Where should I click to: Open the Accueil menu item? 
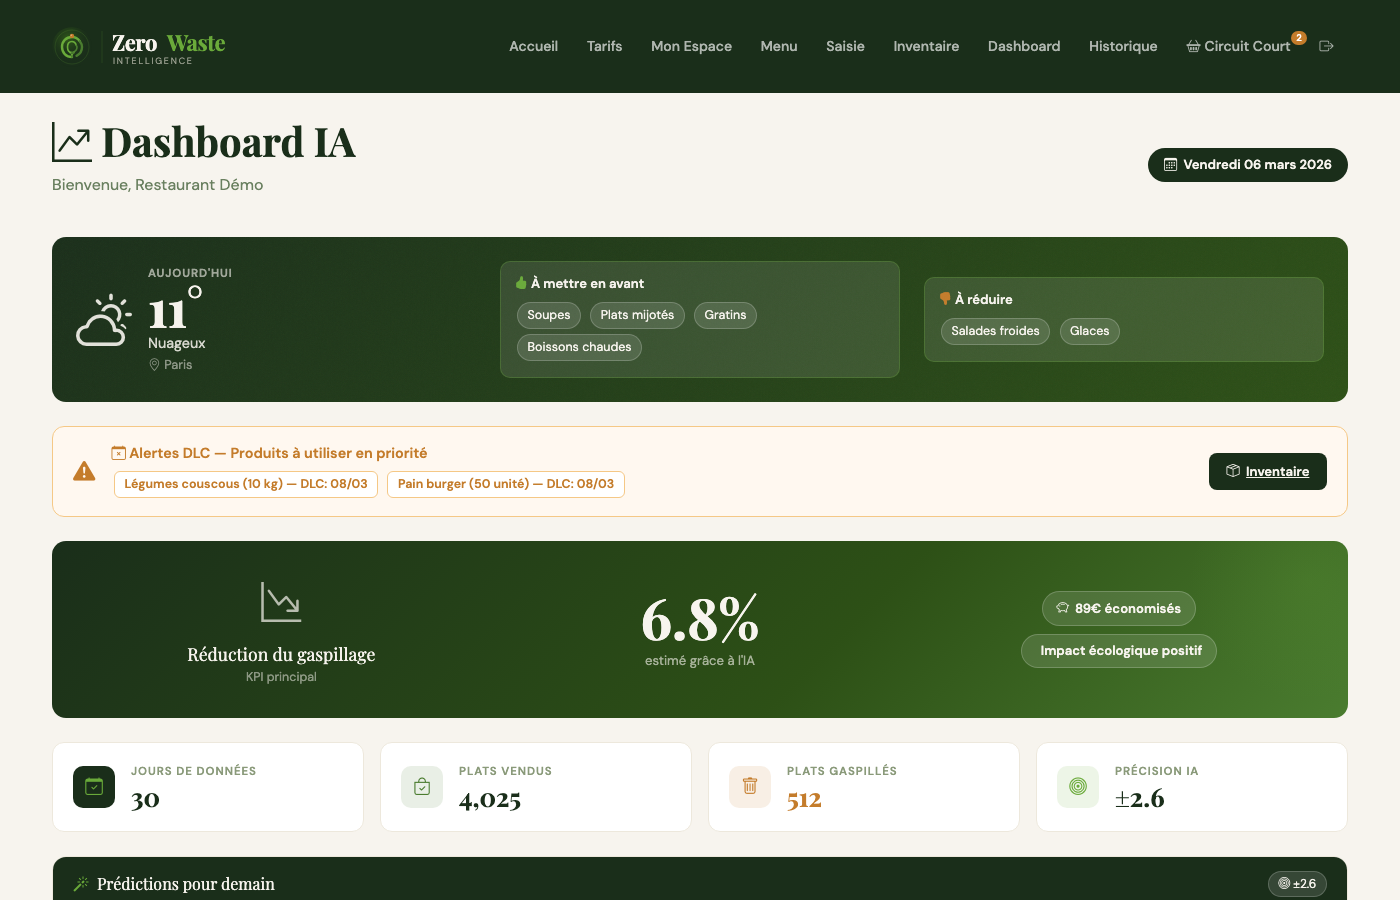[x=533, y=46]
